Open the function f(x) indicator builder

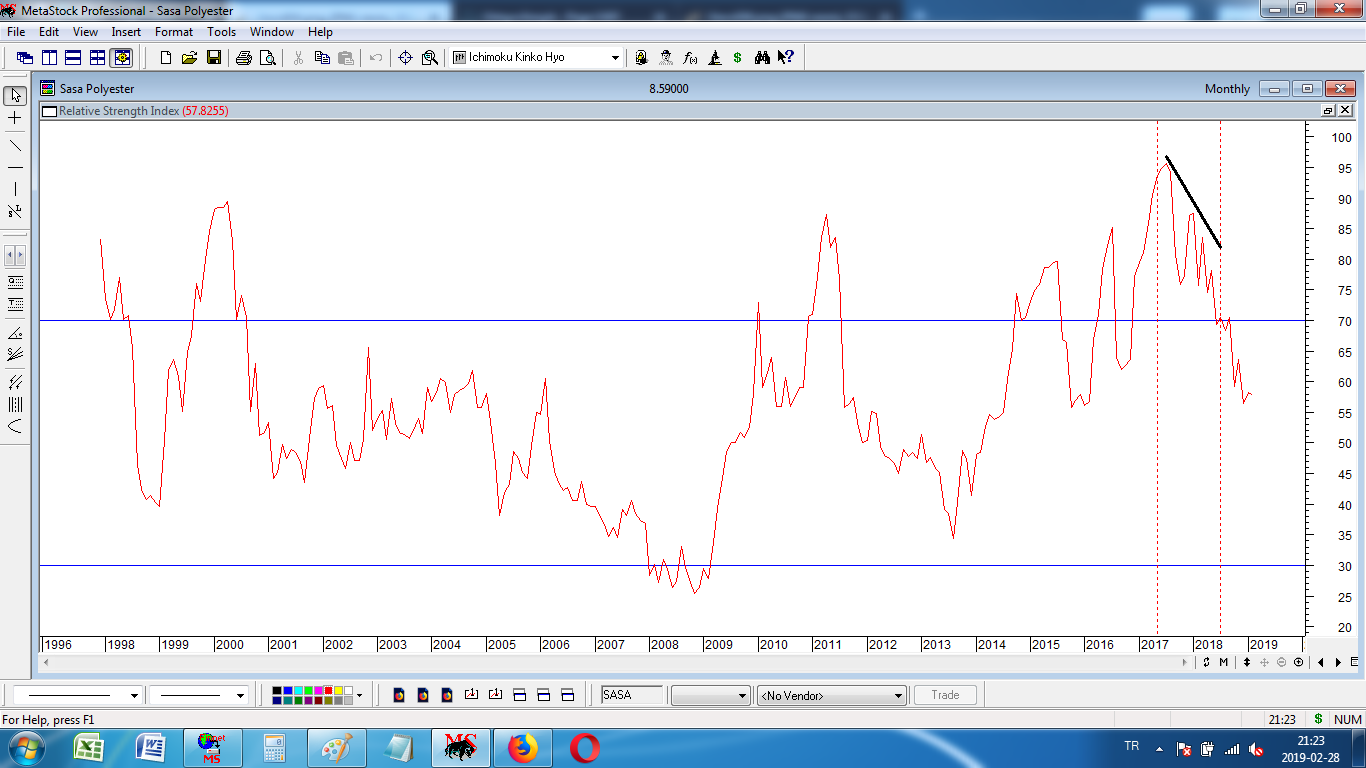690,58
